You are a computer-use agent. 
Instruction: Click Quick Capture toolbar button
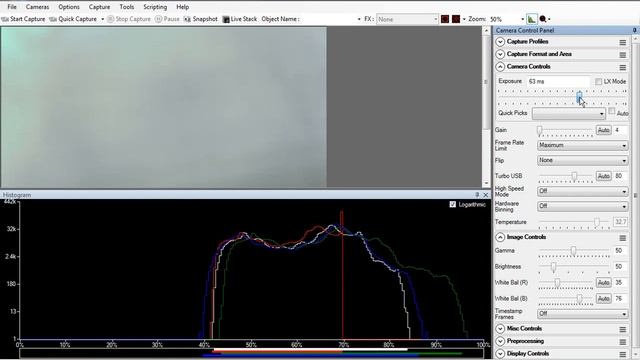73,19
